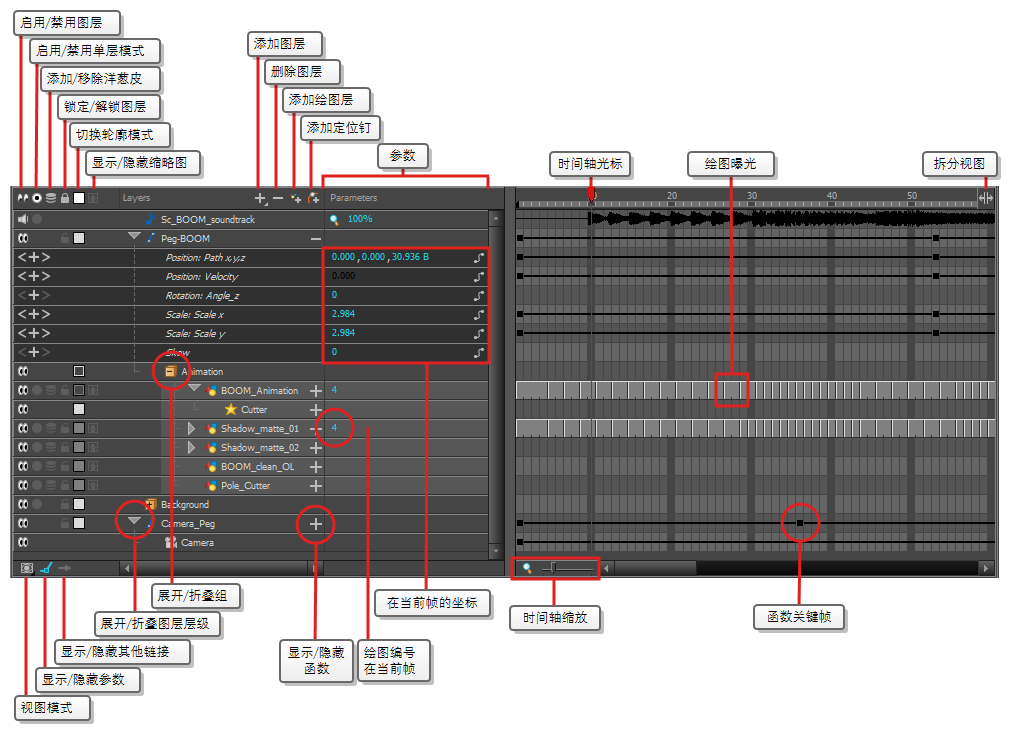
Task: Disable the BOOM_Animation layer
Action: point(23,391)
